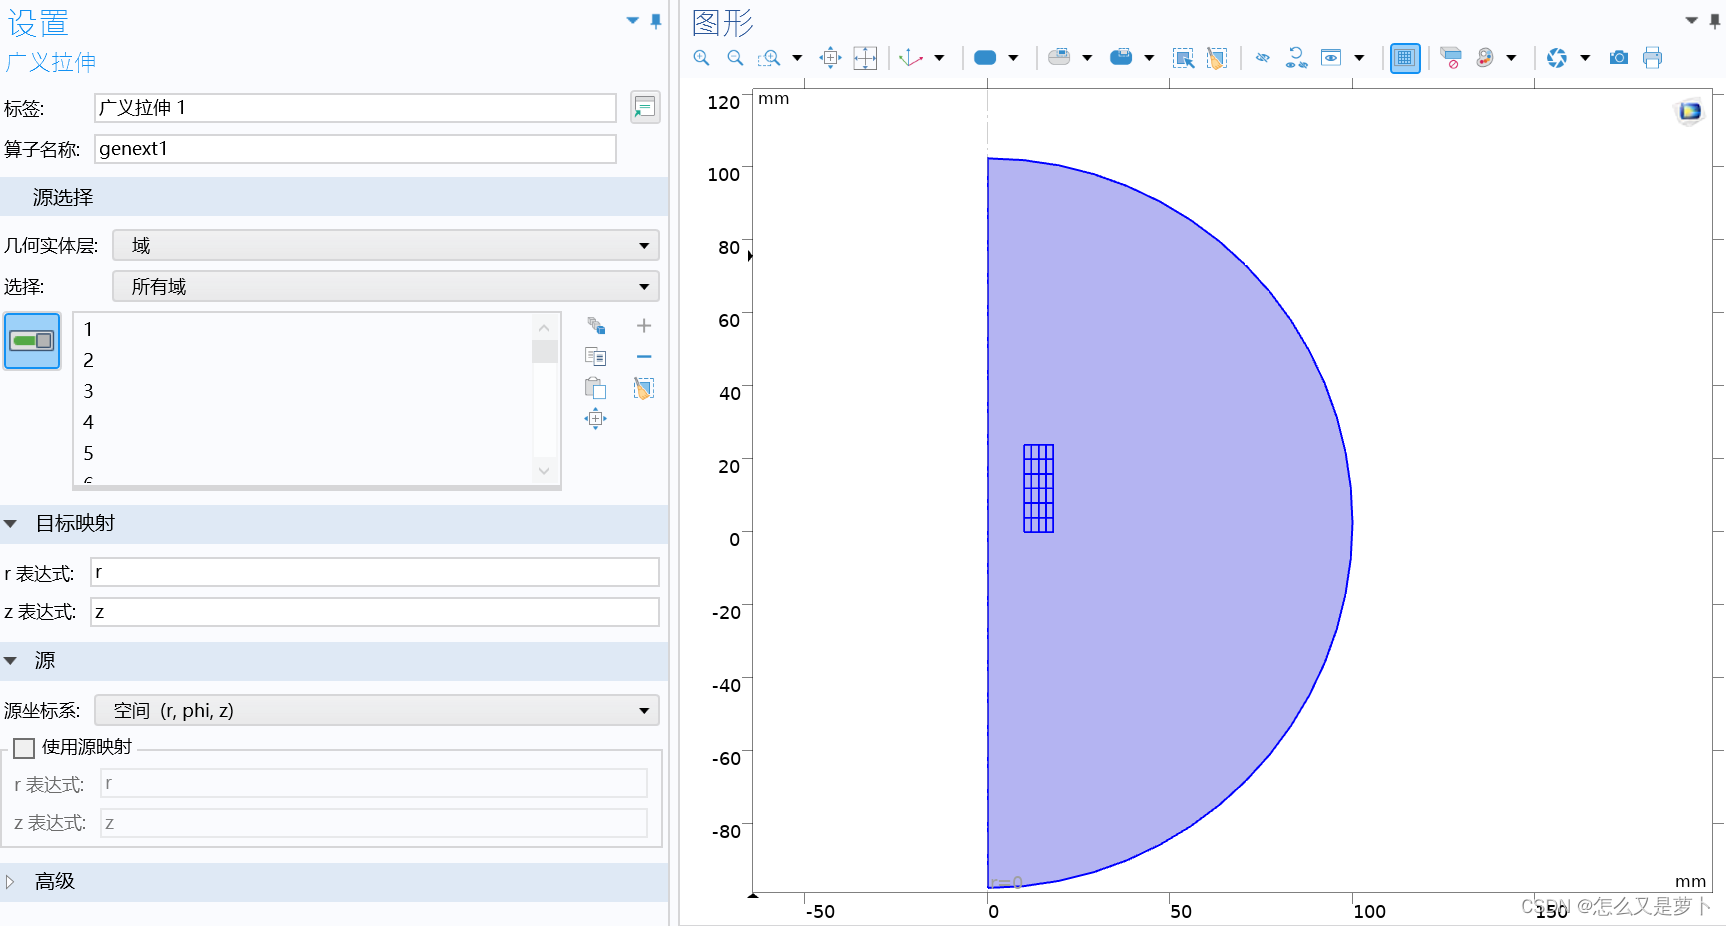Viewport: 1726px width, 926px height.
Task: Select domain 3 in selection list
Action: (x=88, y=391)
